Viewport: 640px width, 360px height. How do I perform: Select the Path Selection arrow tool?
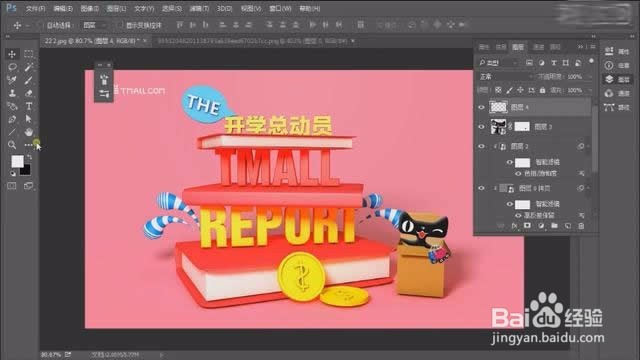(28, 119)
